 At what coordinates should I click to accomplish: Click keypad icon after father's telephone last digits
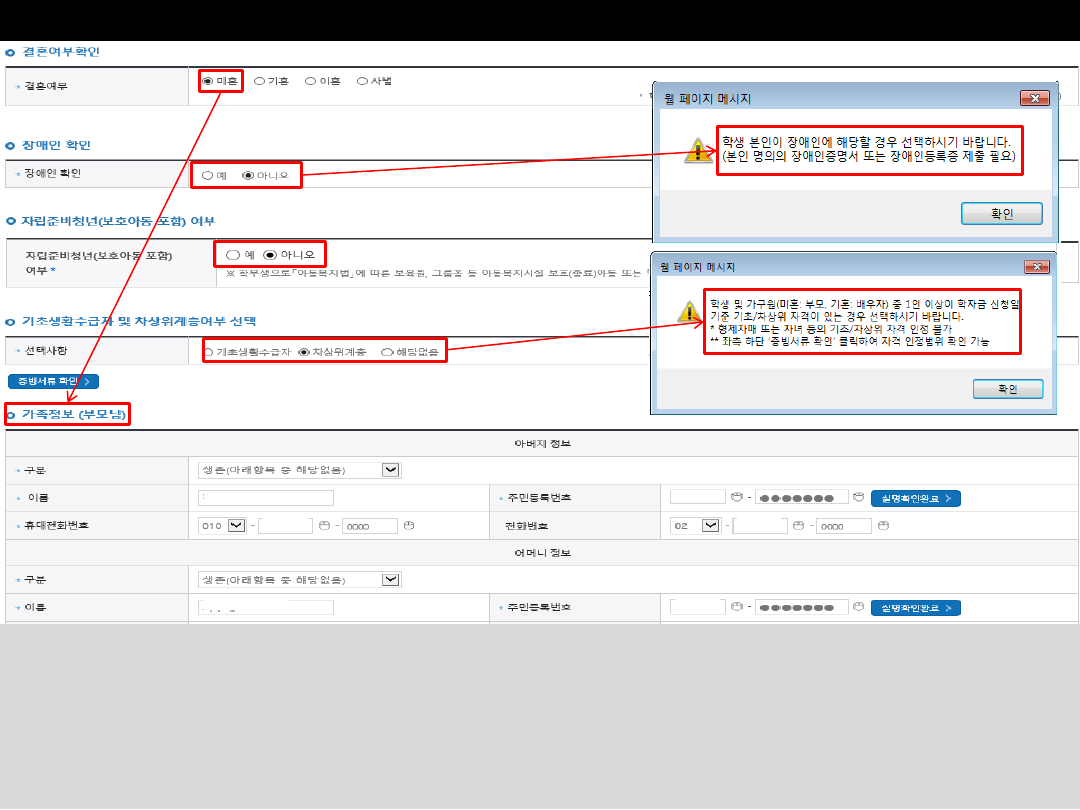pos(882,525)
